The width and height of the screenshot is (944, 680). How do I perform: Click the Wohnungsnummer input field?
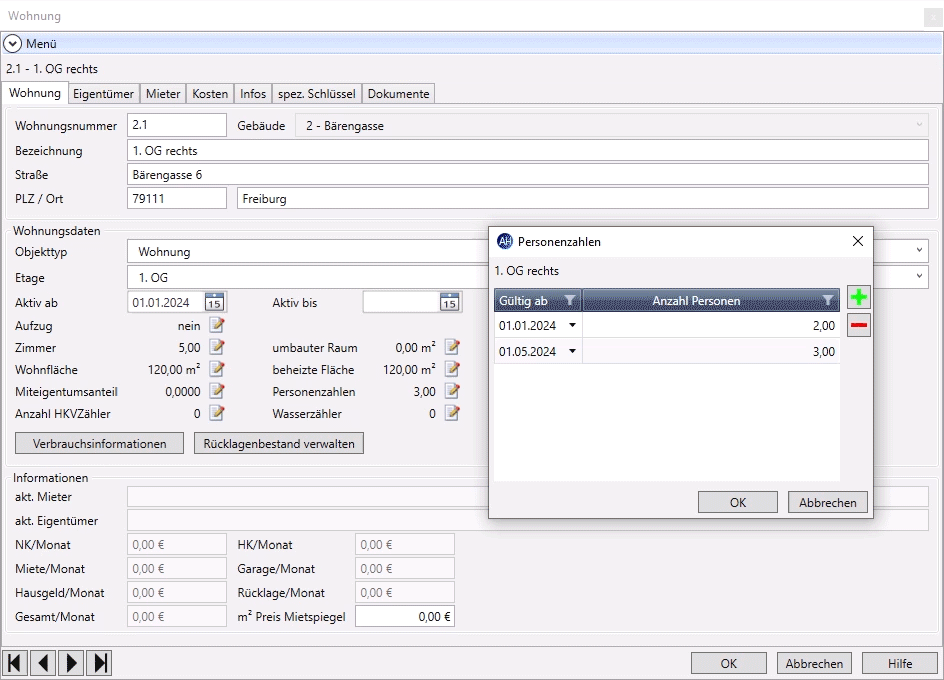(x=177, y=125)
